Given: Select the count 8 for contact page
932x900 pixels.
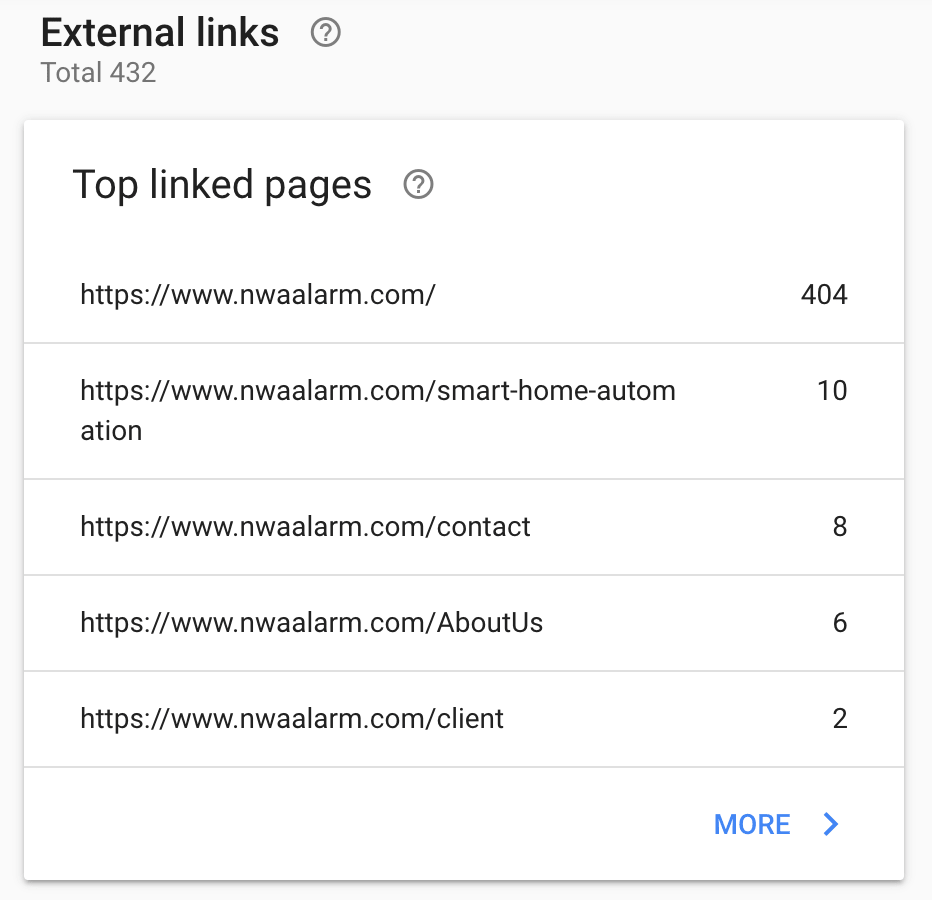Looking at the screenshot, I should [x=840, y=526].
